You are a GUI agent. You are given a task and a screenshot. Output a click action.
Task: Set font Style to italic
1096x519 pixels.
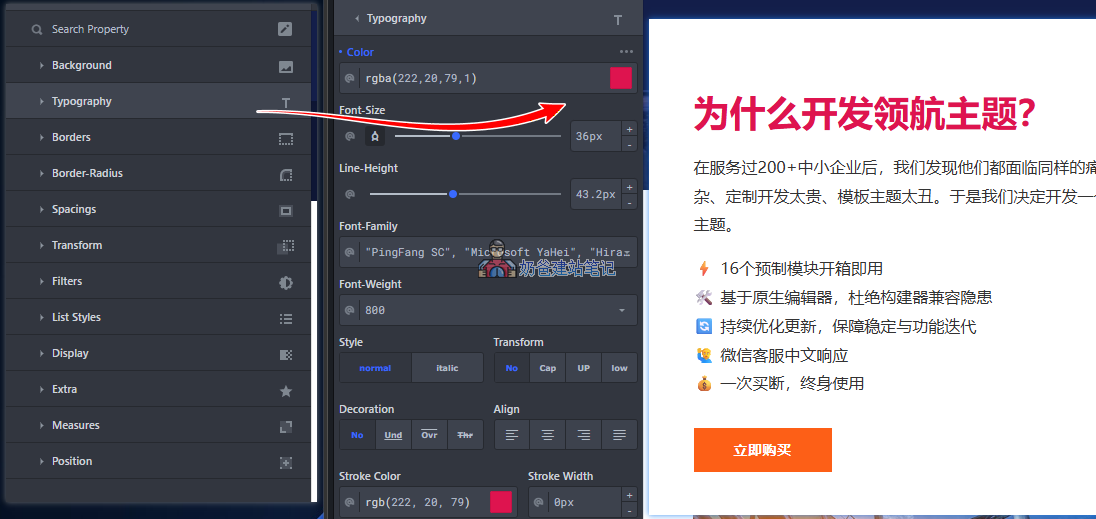point(447,368)
